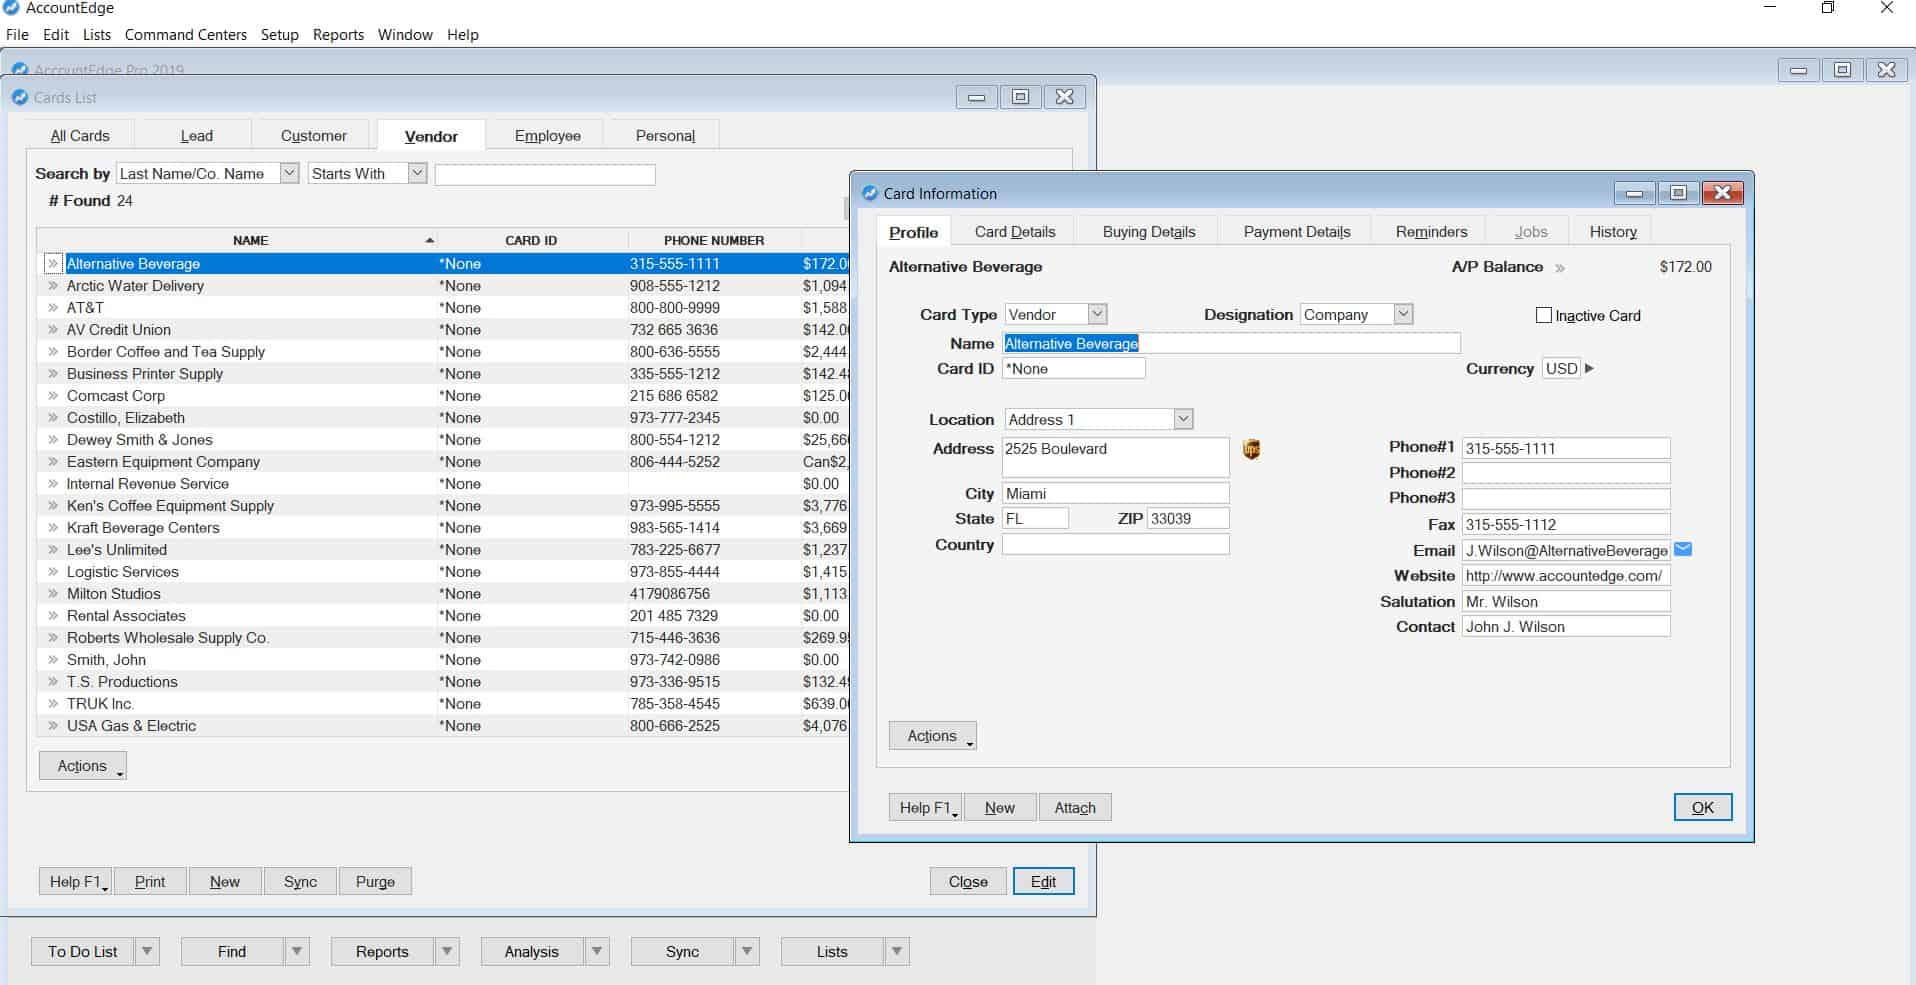The height and width of the screenshot is (985, 1916).
Task: Open the zoom arrow for Ken's Coffee Equipment Supply
Action: (x=53, y=506)
